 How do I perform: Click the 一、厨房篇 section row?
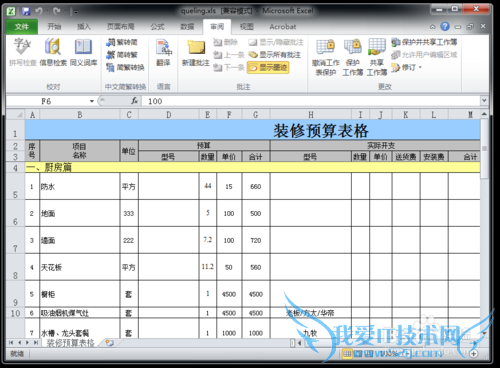(253, 167)
